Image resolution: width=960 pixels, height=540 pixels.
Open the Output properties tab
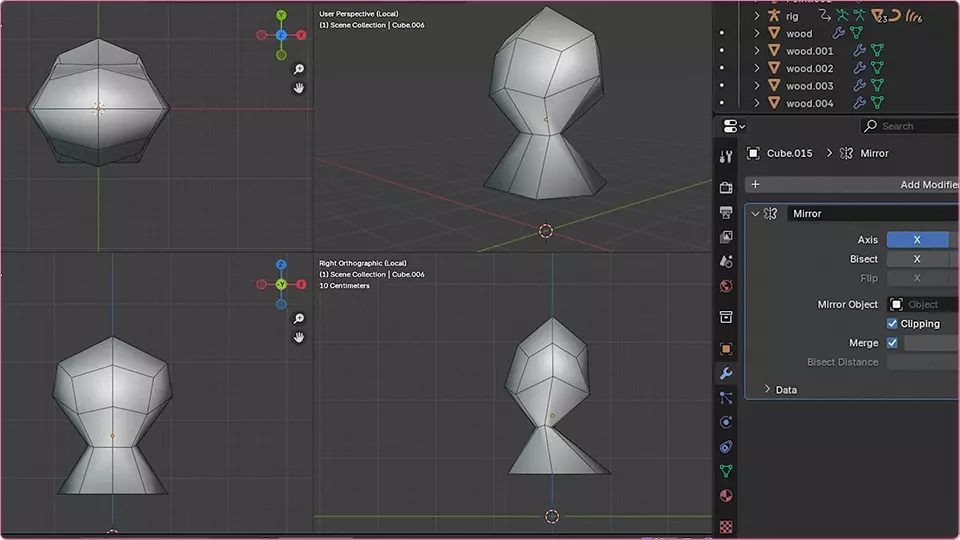point(726,212)
